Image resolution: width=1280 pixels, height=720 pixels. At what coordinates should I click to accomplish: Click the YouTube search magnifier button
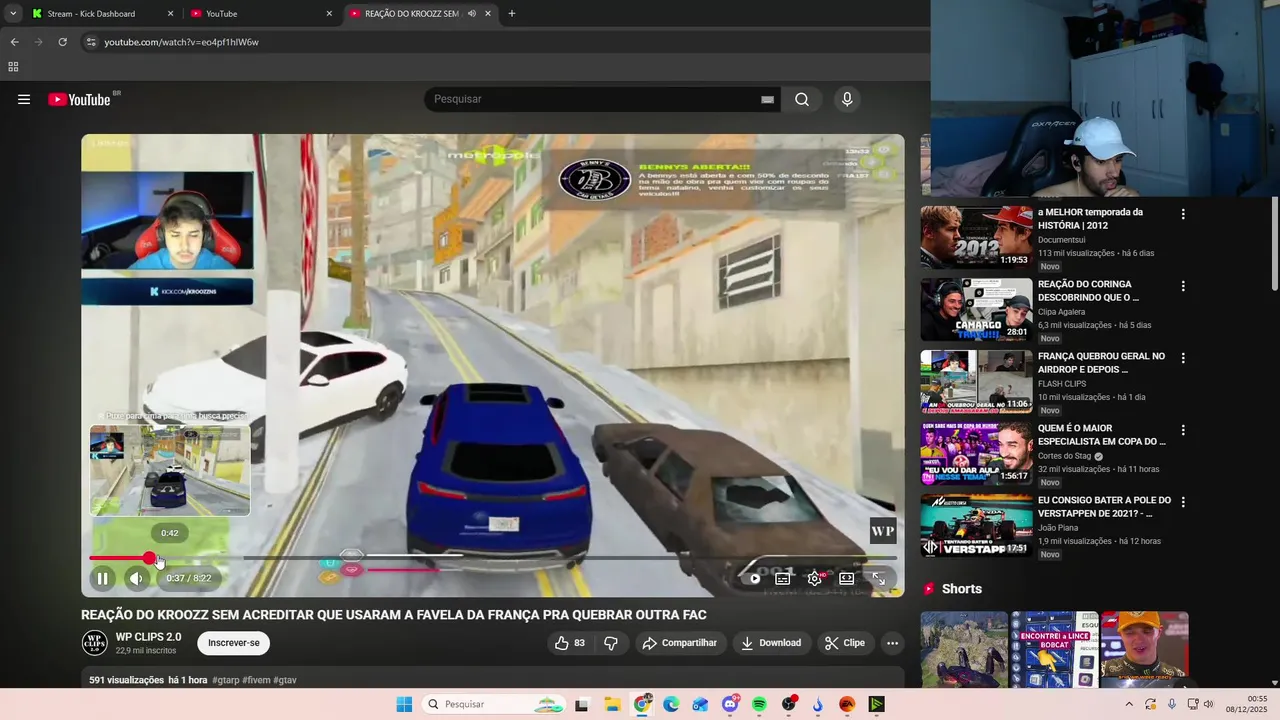(802, 99)
